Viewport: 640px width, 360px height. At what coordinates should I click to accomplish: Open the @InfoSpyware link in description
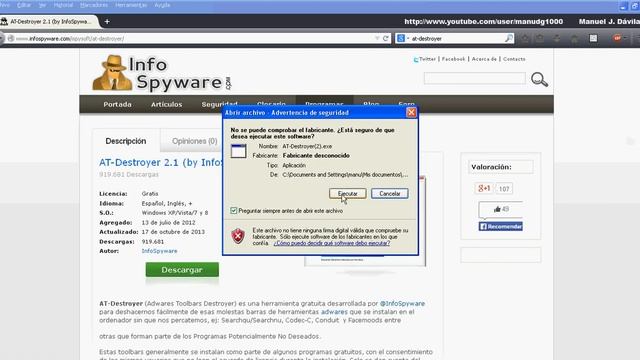(x=402, y=303)
